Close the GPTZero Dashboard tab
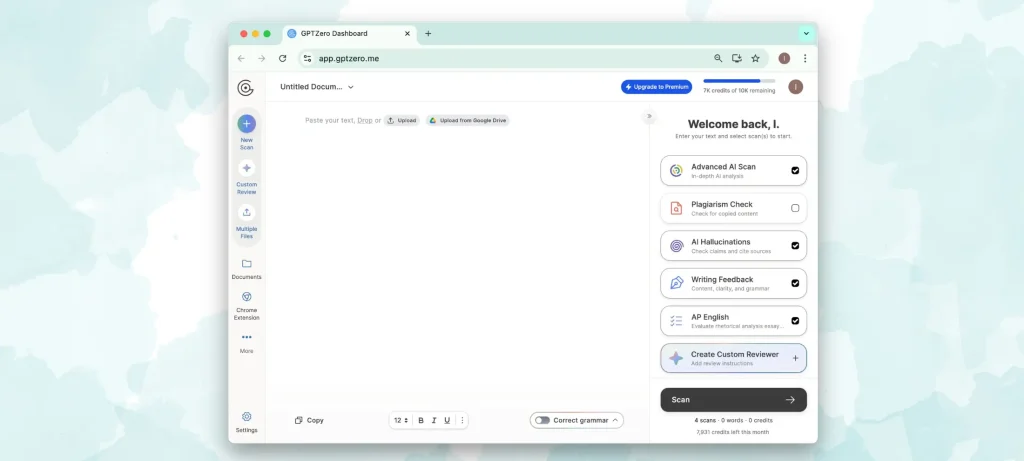 click(407, 33)
